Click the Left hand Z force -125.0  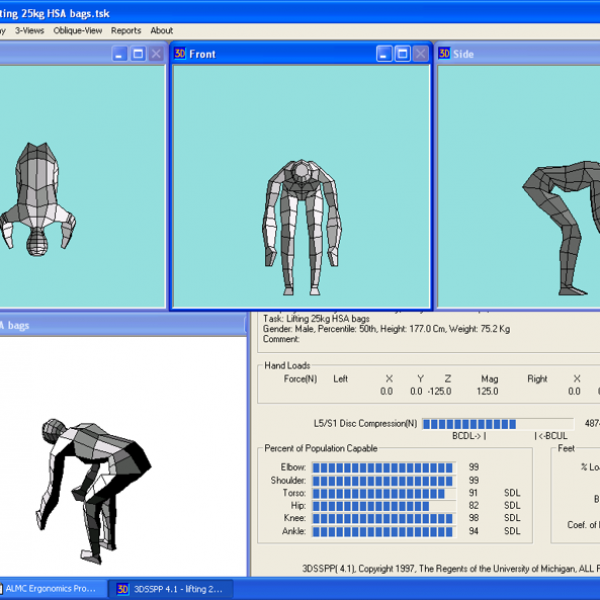[440, 391]
